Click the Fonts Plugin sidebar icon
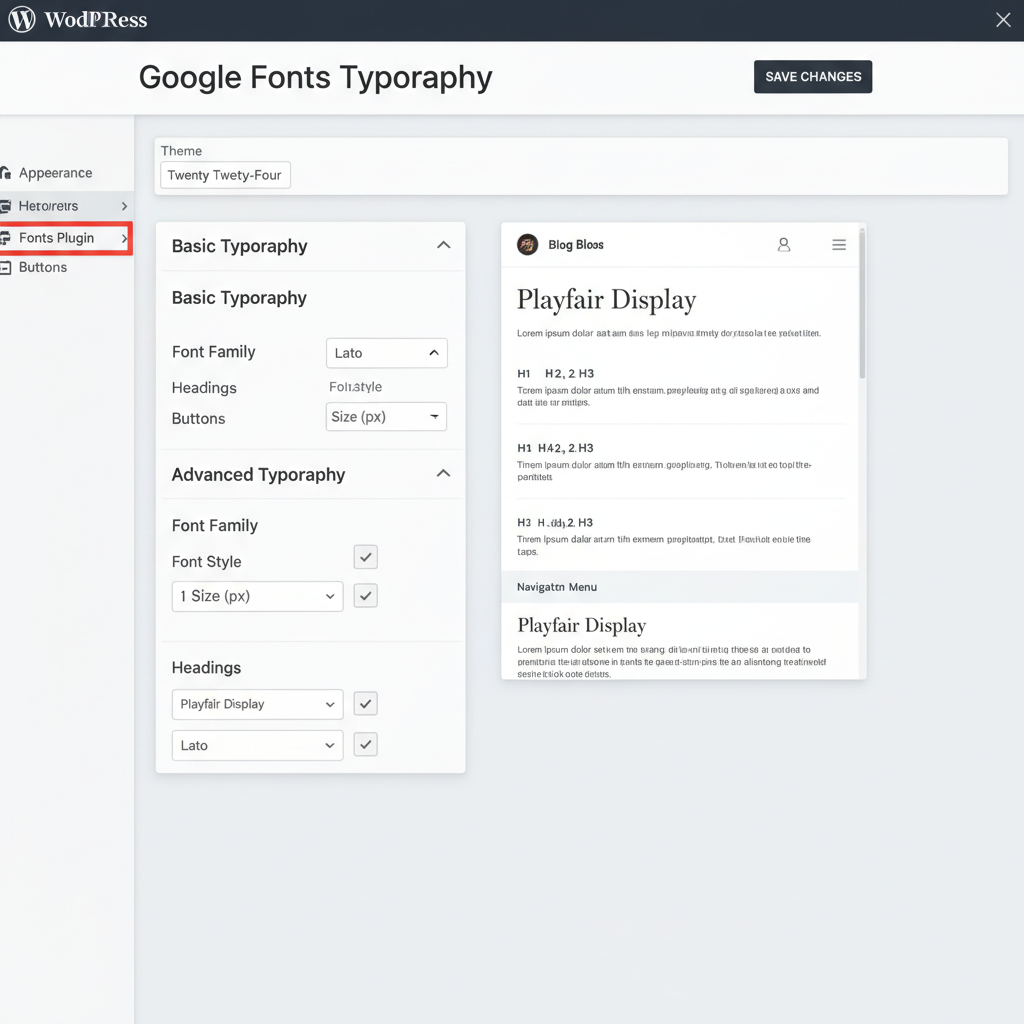Viewport: 1024px width, 1024px height. (8, 238)
